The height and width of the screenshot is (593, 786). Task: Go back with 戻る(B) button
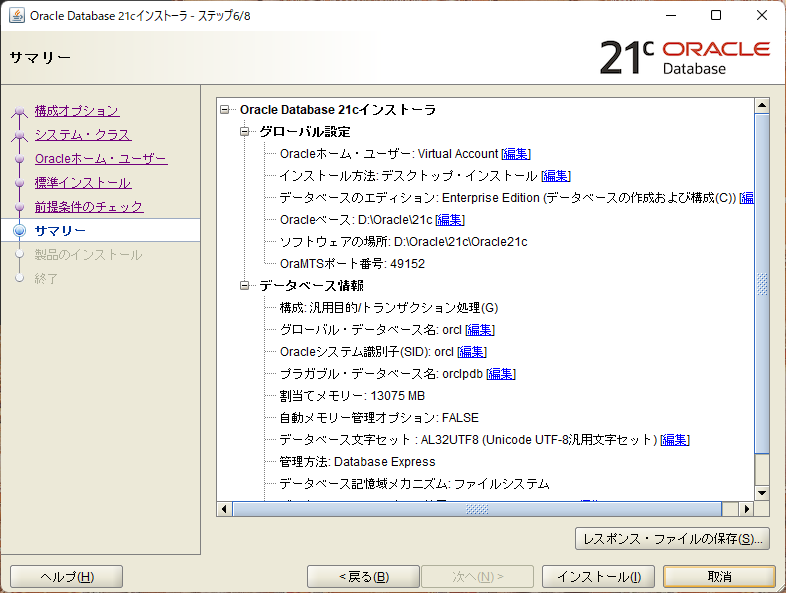tap(363, 577)
